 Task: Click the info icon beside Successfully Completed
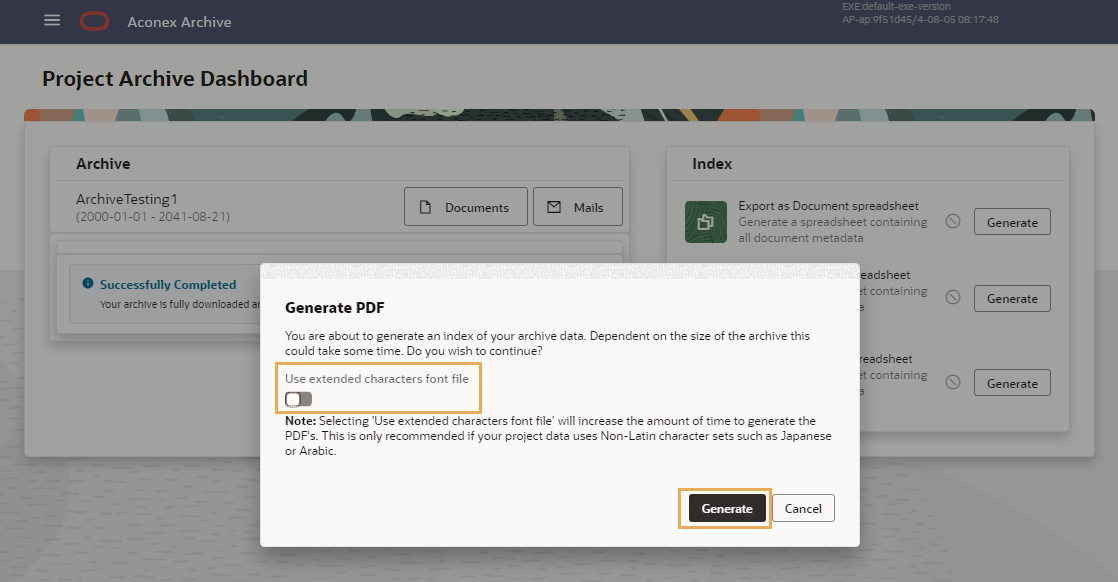point(88,283)
